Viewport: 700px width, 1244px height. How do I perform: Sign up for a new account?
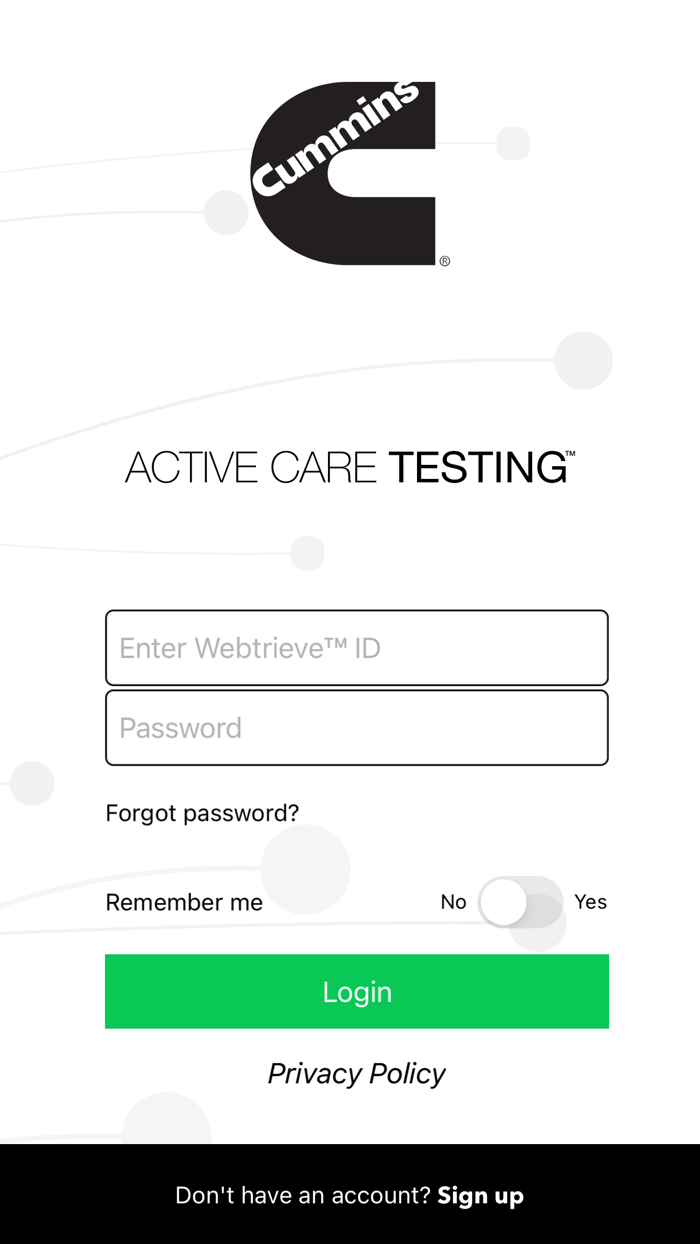(480, 1195)
